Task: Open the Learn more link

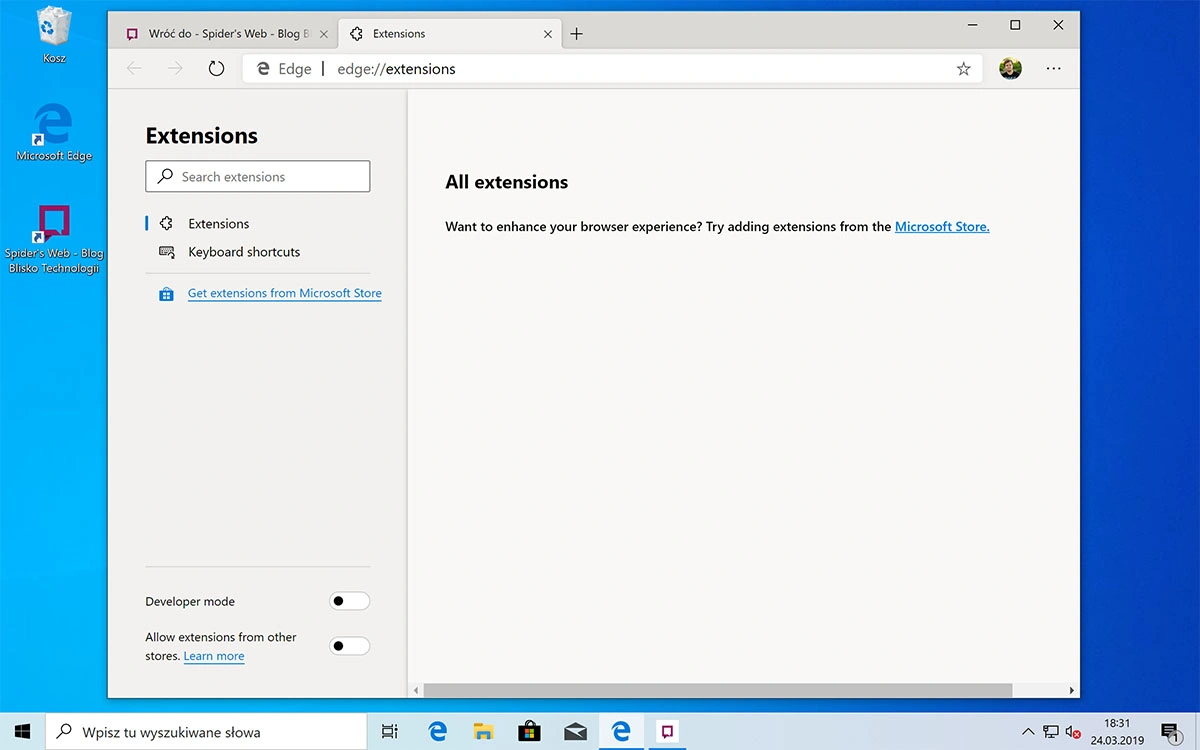Action: (x=214, y=656)
